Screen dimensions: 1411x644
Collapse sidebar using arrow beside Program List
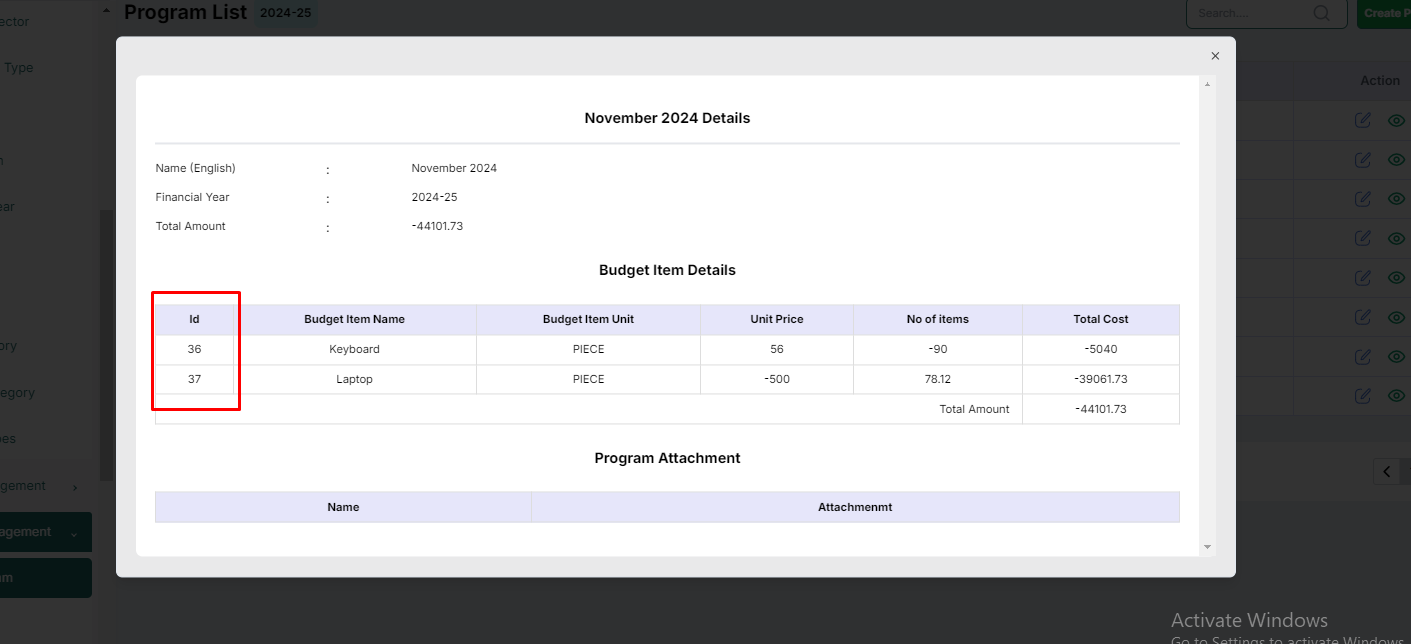107,11
